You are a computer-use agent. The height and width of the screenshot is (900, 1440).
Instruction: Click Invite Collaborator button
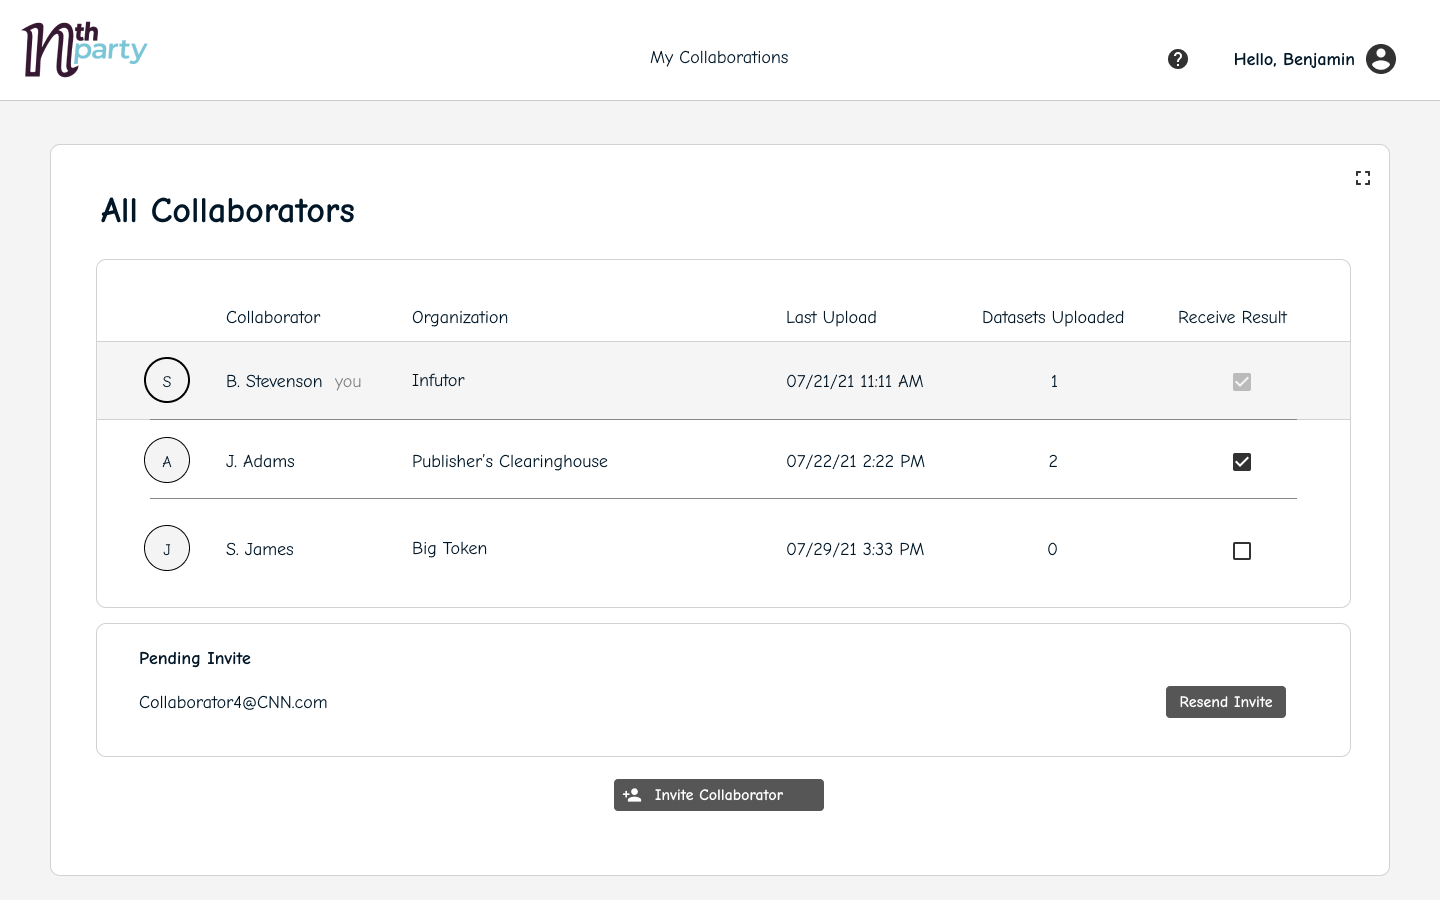(x=719, y=795)
